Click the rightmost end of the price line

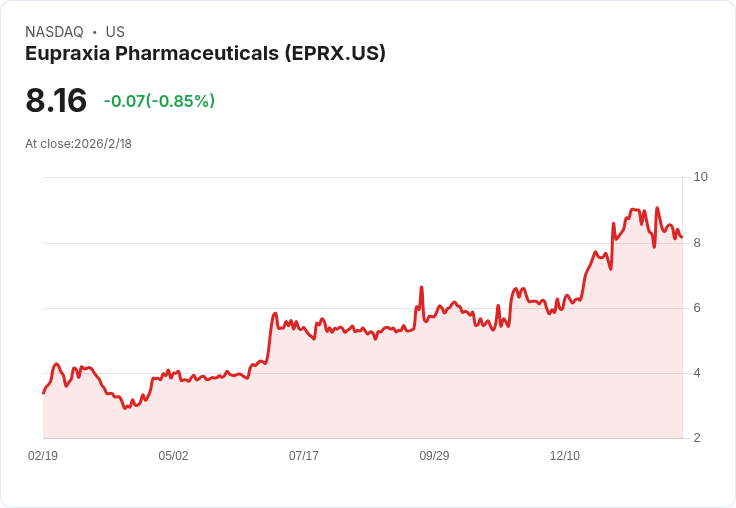681,237
